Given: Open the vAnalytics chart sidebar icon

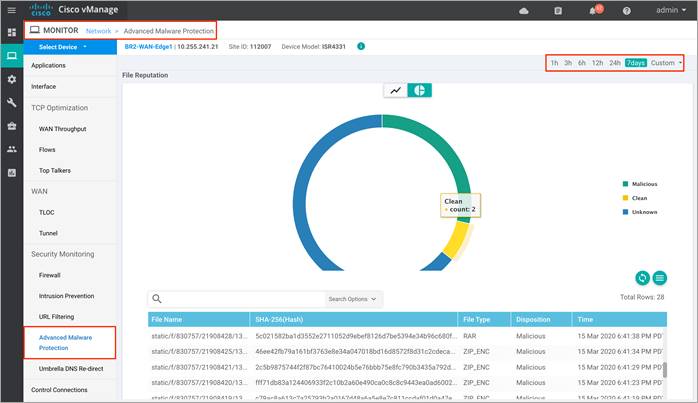Looking at the screenshot, I should pyautogui.click(x=12, y=173).
